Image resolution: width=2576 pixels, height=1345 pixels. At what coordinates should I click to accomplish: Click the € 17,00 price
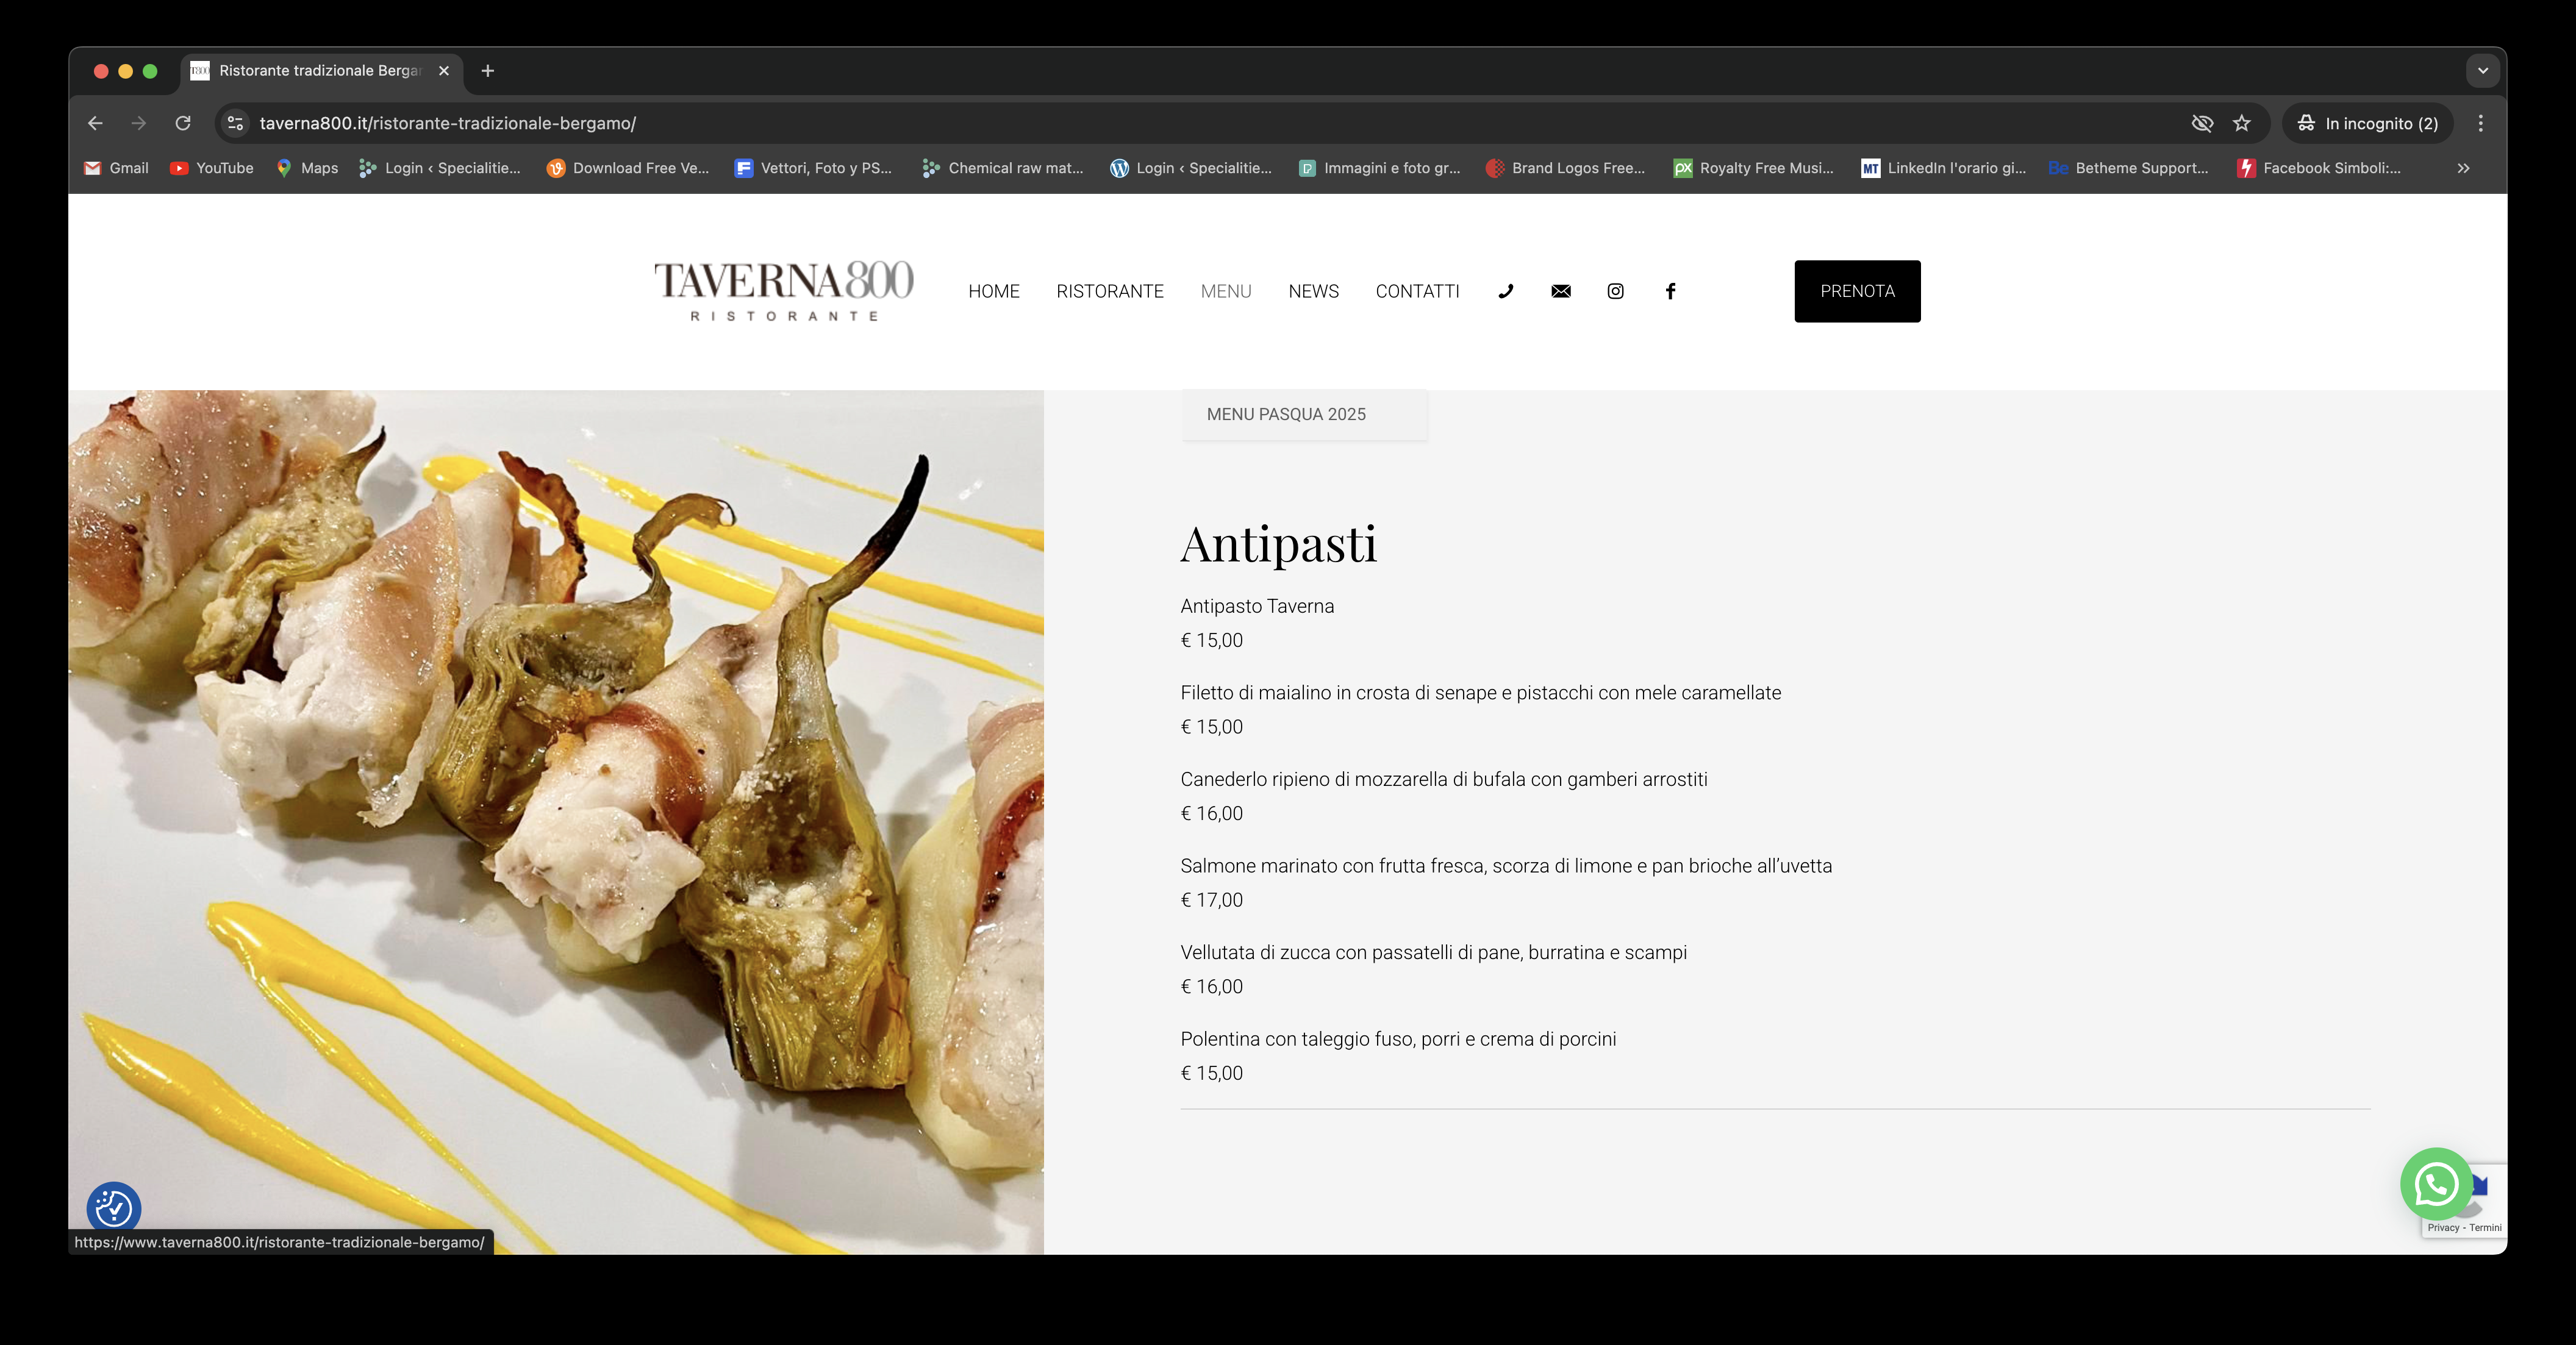tap(1212, 900)
